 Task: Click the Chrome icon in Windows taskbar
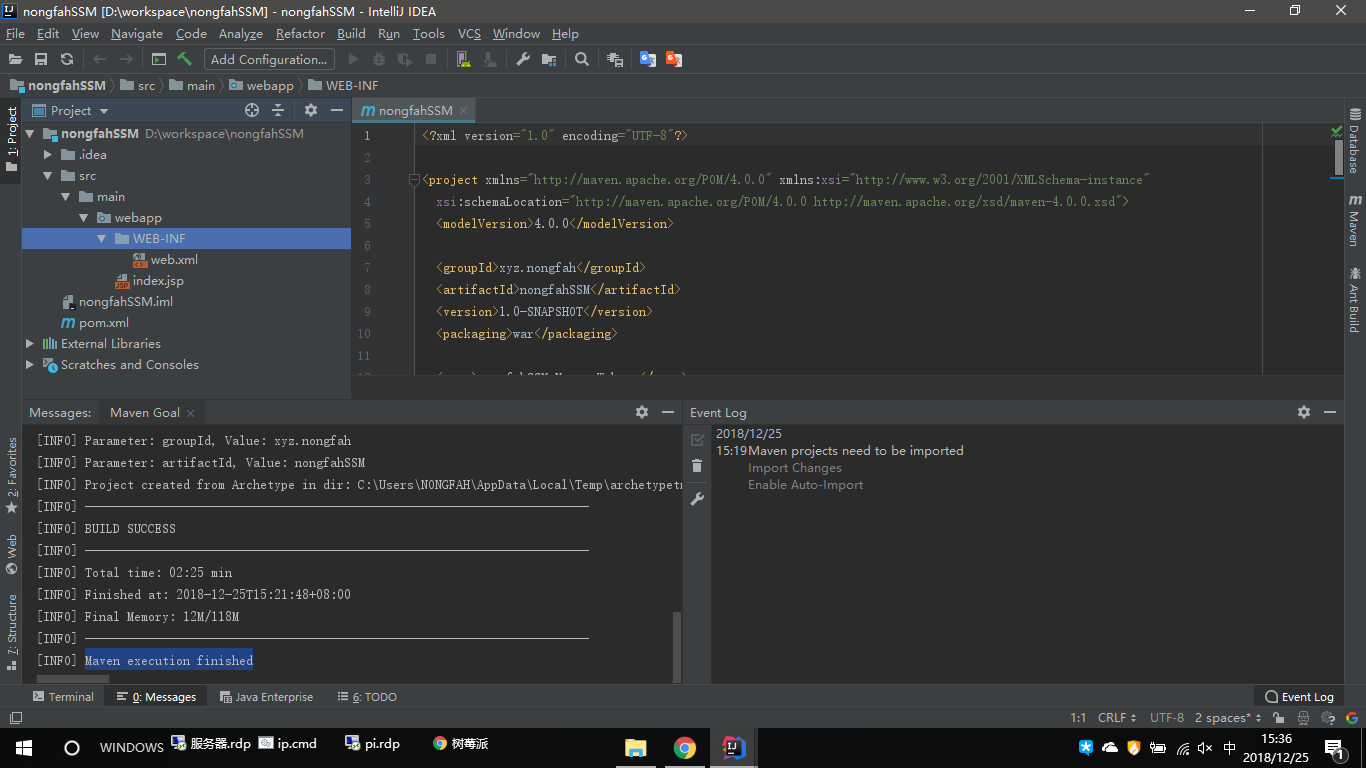(684, 747)
